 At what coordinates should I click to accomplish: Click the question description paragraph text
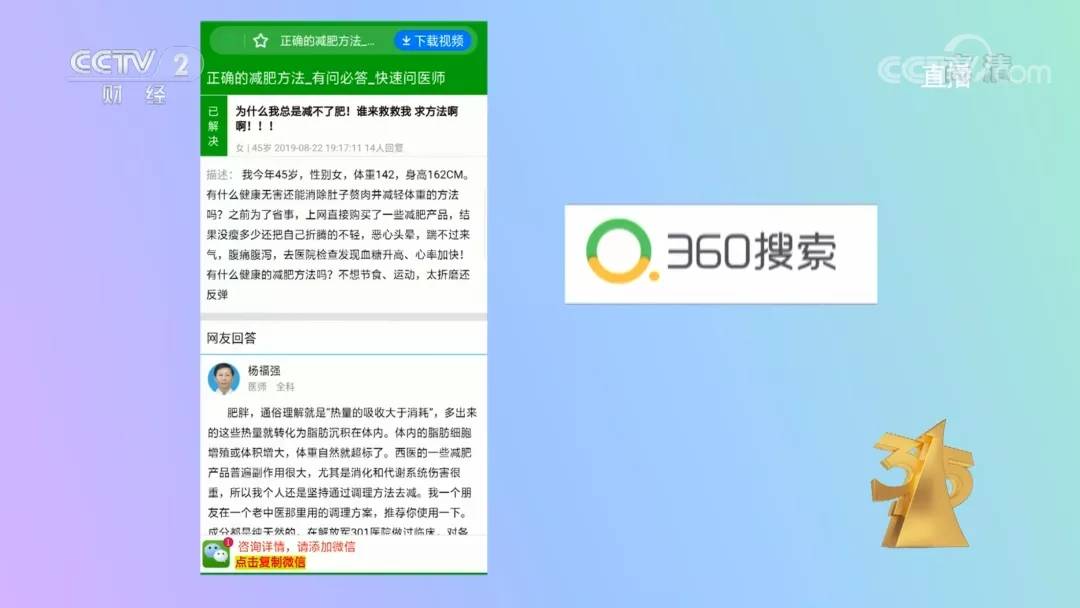tap(338, 234)
